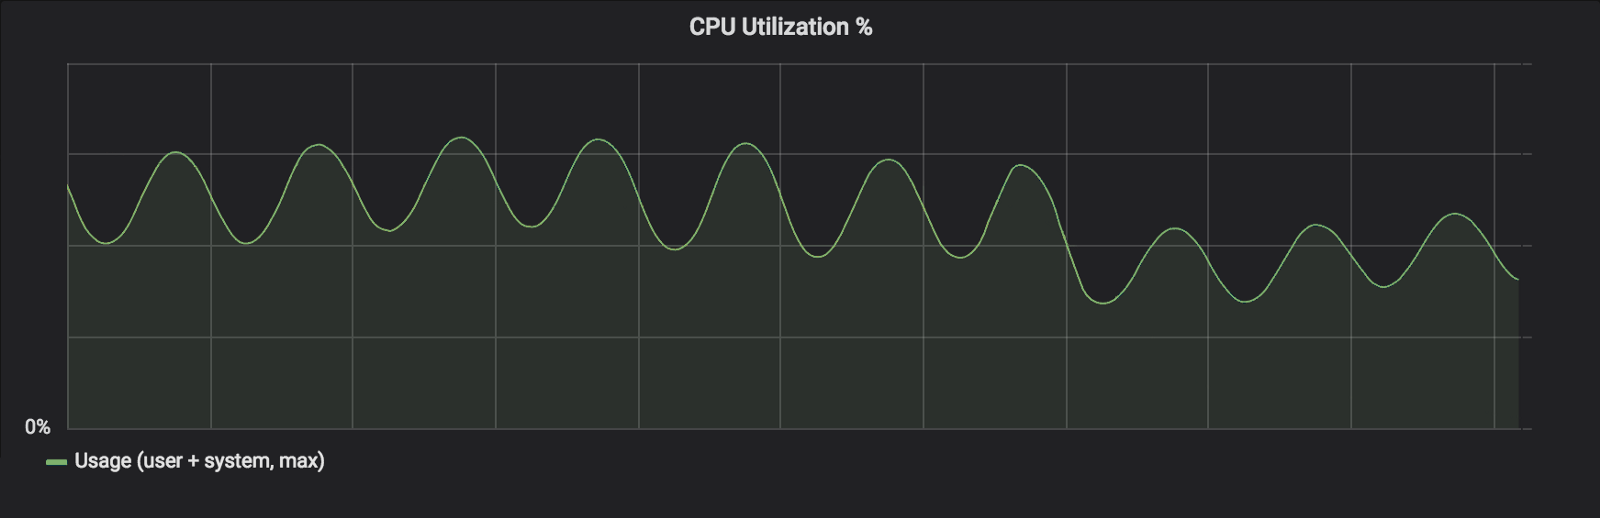The image size is (1600, 518).
Task: Open the green legend color swatch picker
Action: point(56,462)
